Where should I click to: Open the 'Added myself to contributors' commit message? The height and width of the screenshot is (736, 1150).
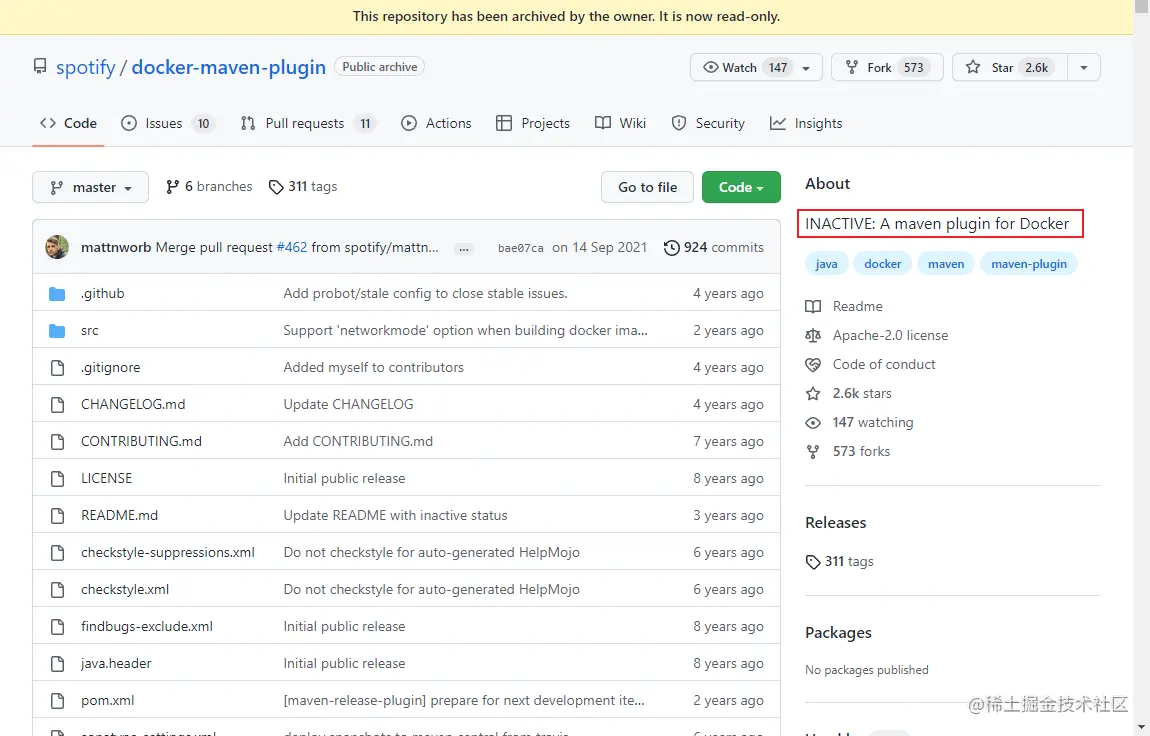[373, 367]
